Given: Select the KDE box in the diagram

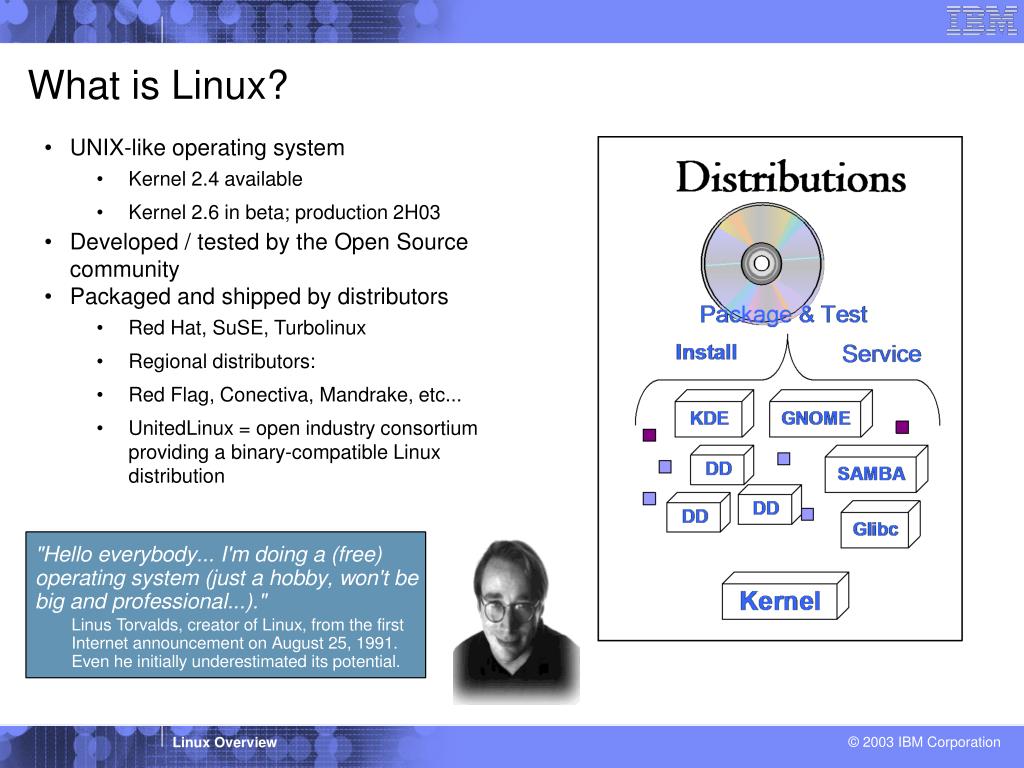Looking at the screenshot, I should pos(713,413).
